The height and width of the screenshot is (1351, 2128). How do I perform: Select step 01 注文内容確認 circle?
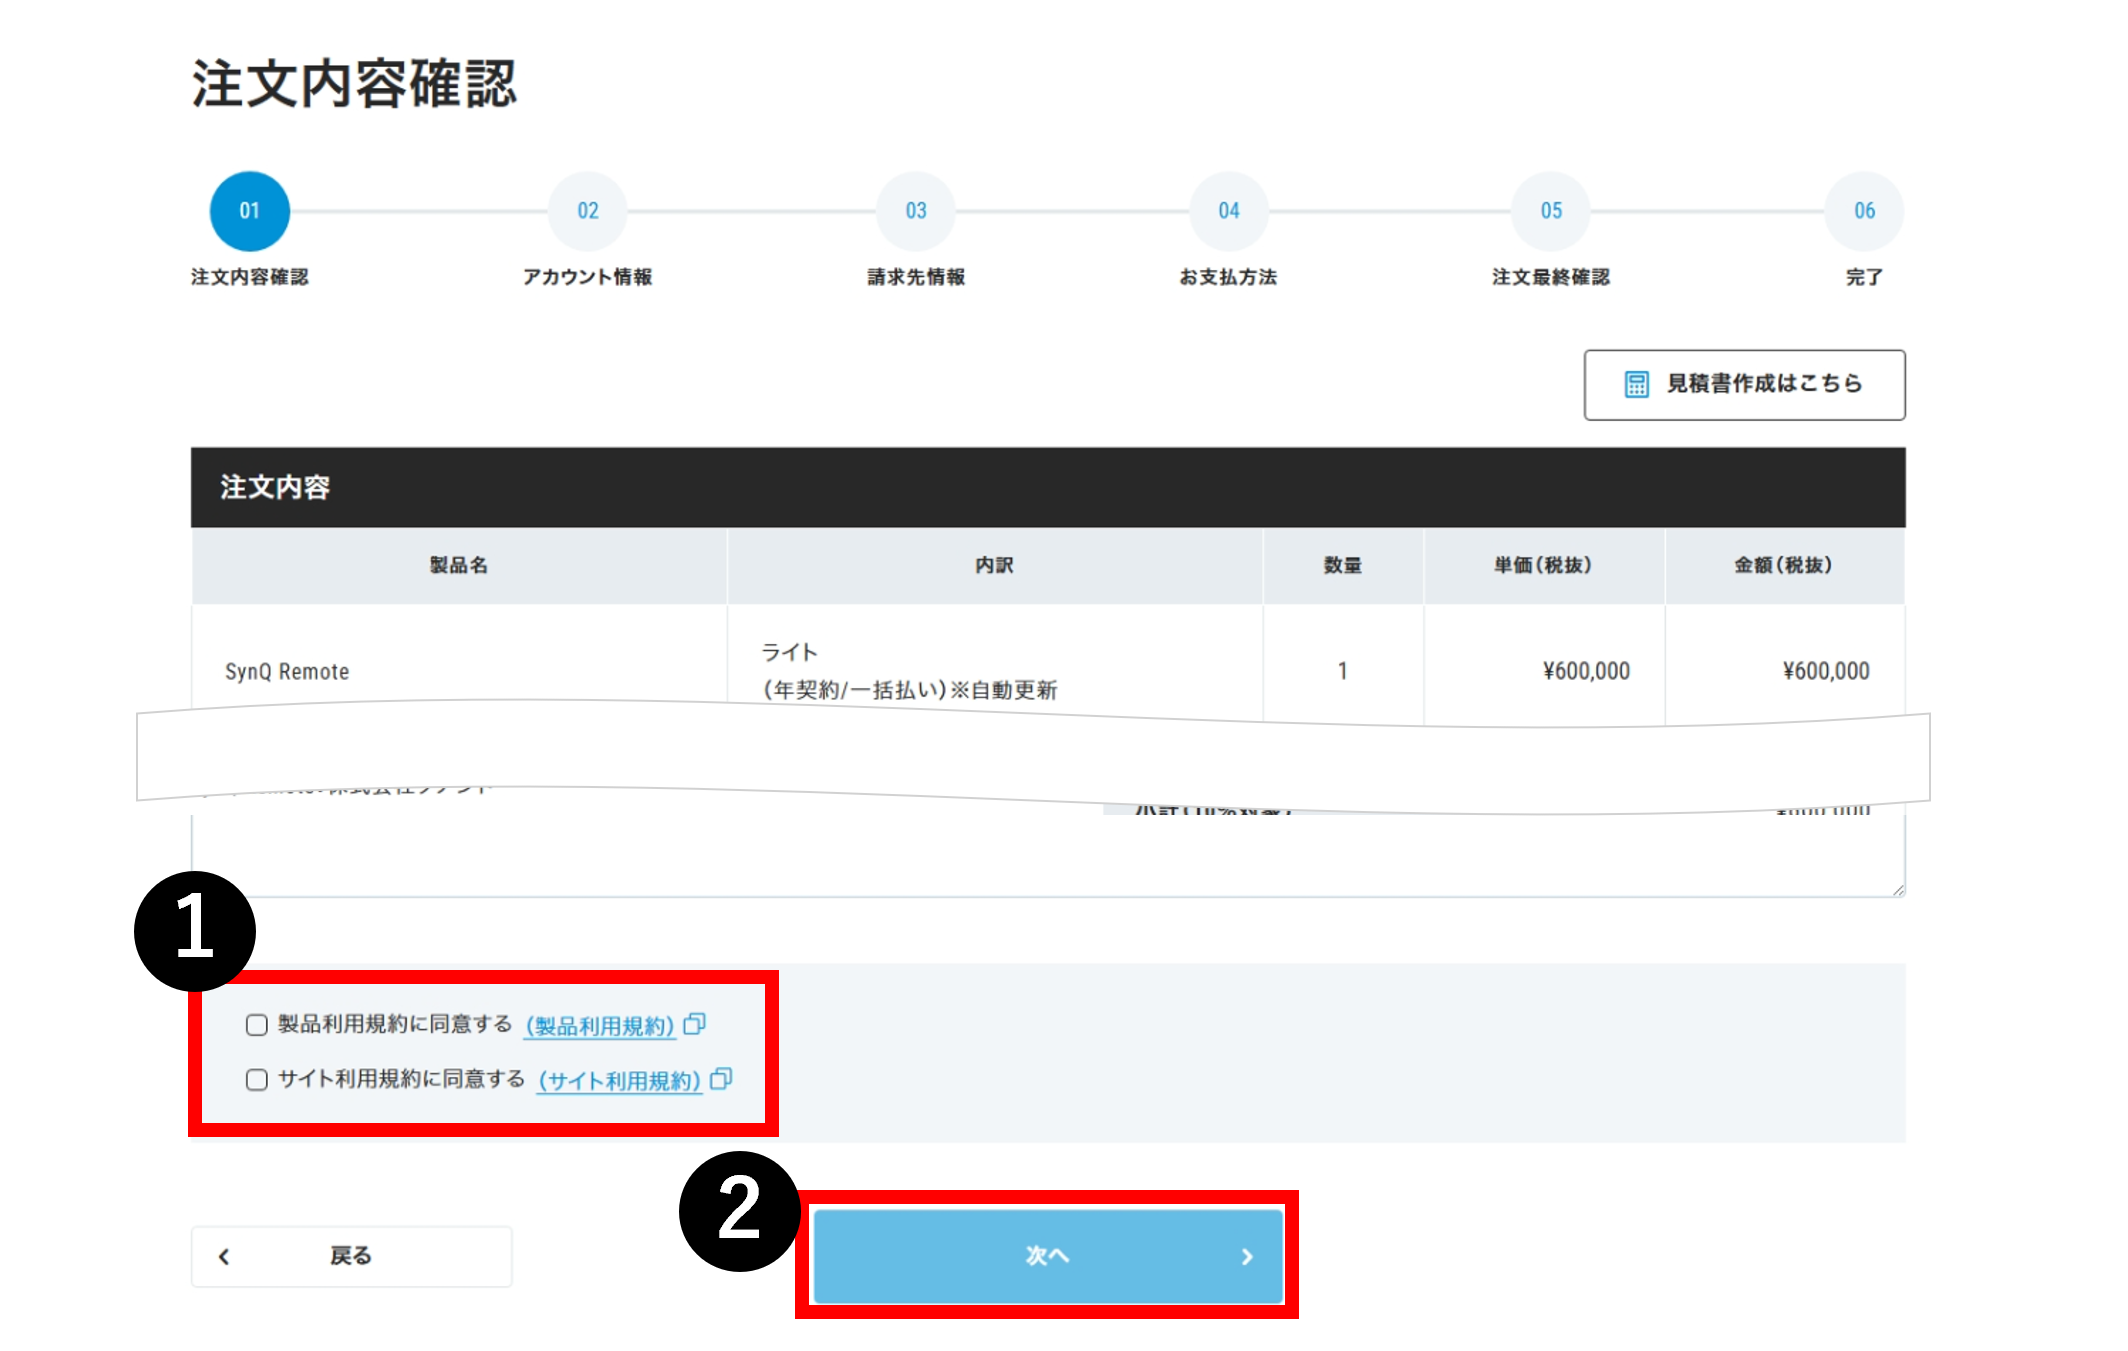pyautogui.click(x=249, y=211)
